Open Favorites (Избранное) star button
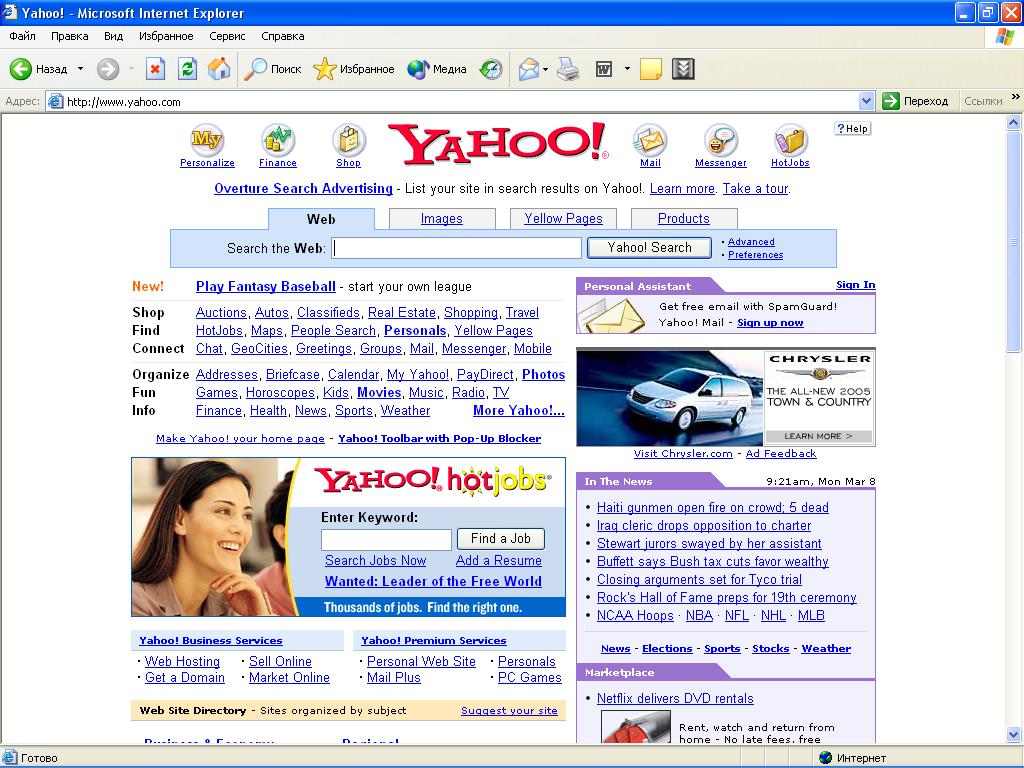1024x768 pixels. tap(354, 69)
